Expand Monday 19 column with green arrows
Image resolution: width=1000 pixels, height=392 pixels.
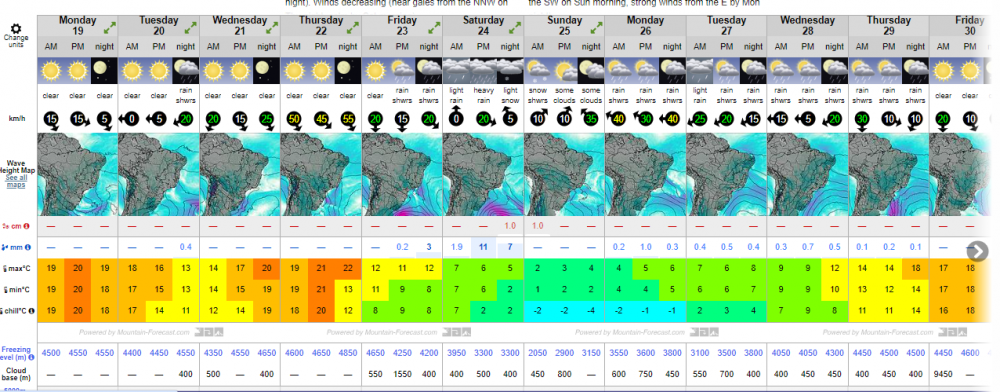click(110, 27)
